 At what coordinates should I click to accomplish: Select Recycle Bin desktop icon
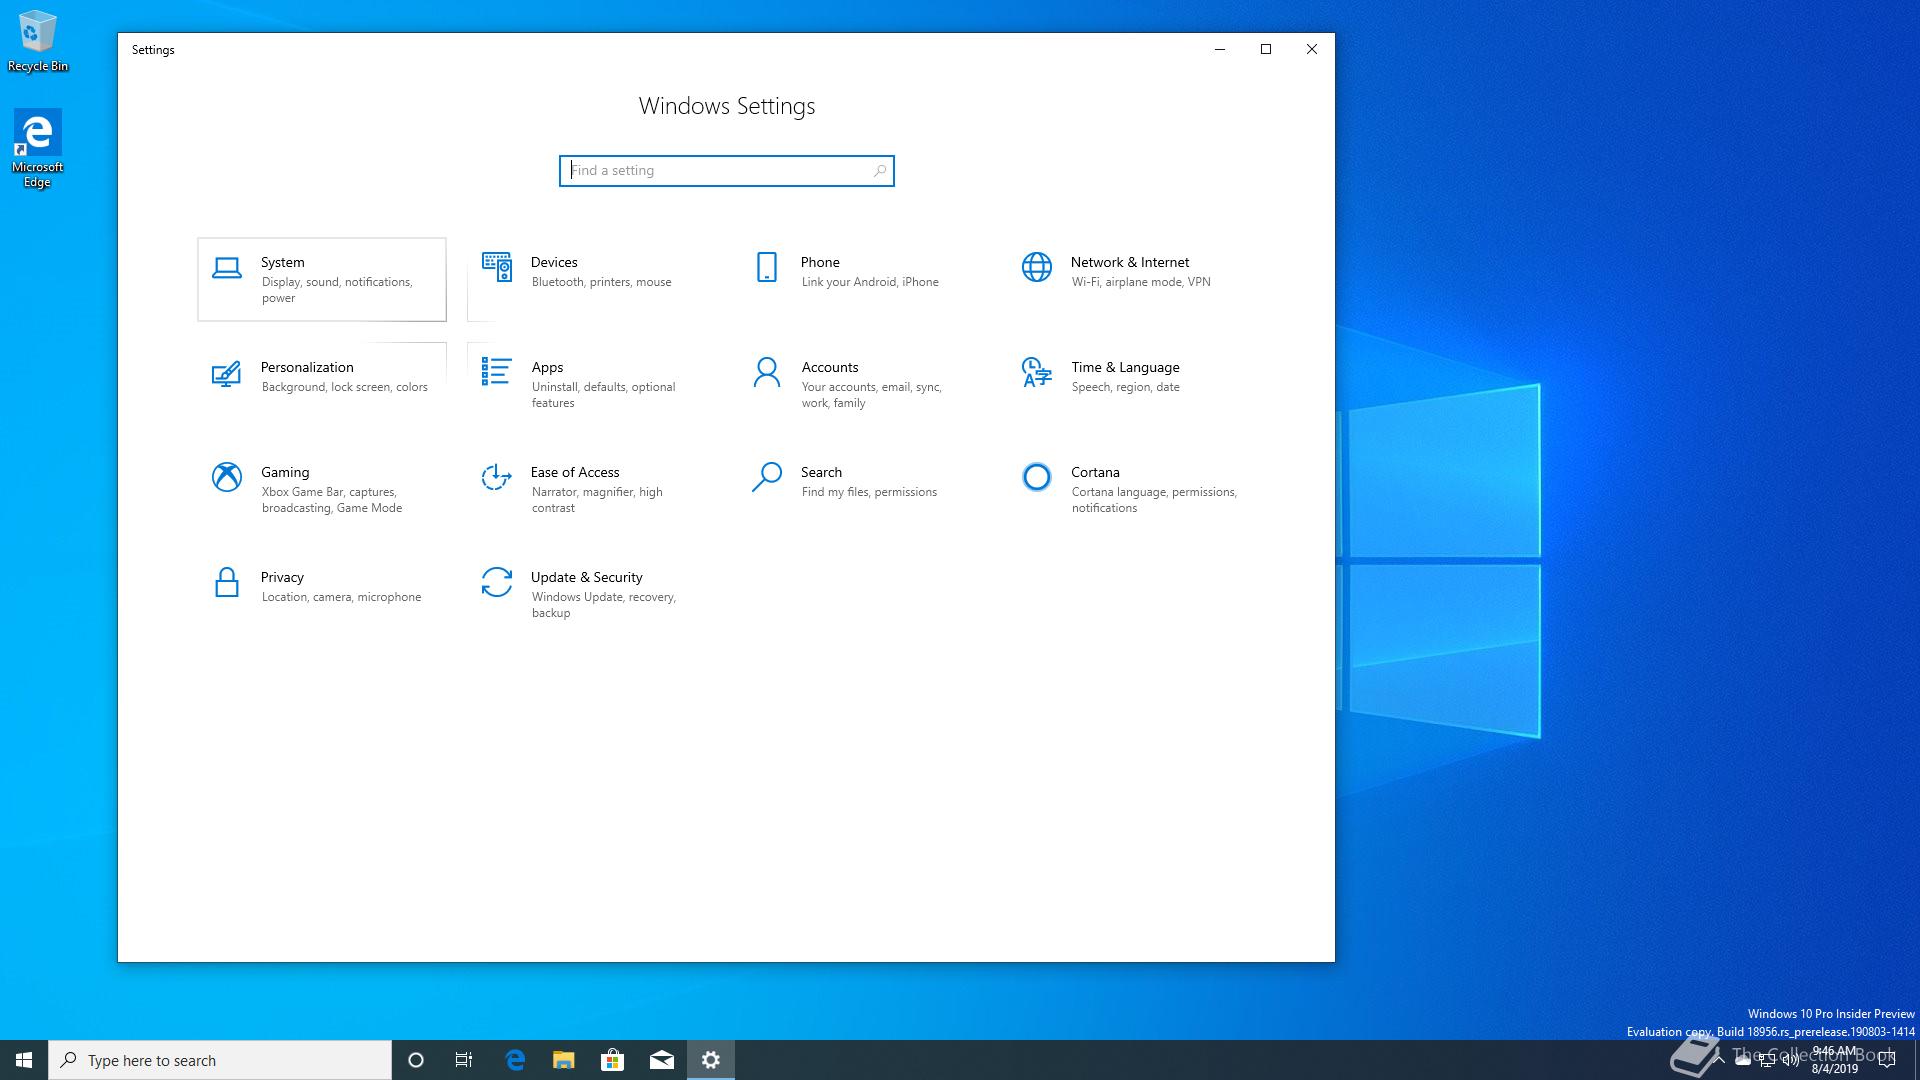click(38, 42)
